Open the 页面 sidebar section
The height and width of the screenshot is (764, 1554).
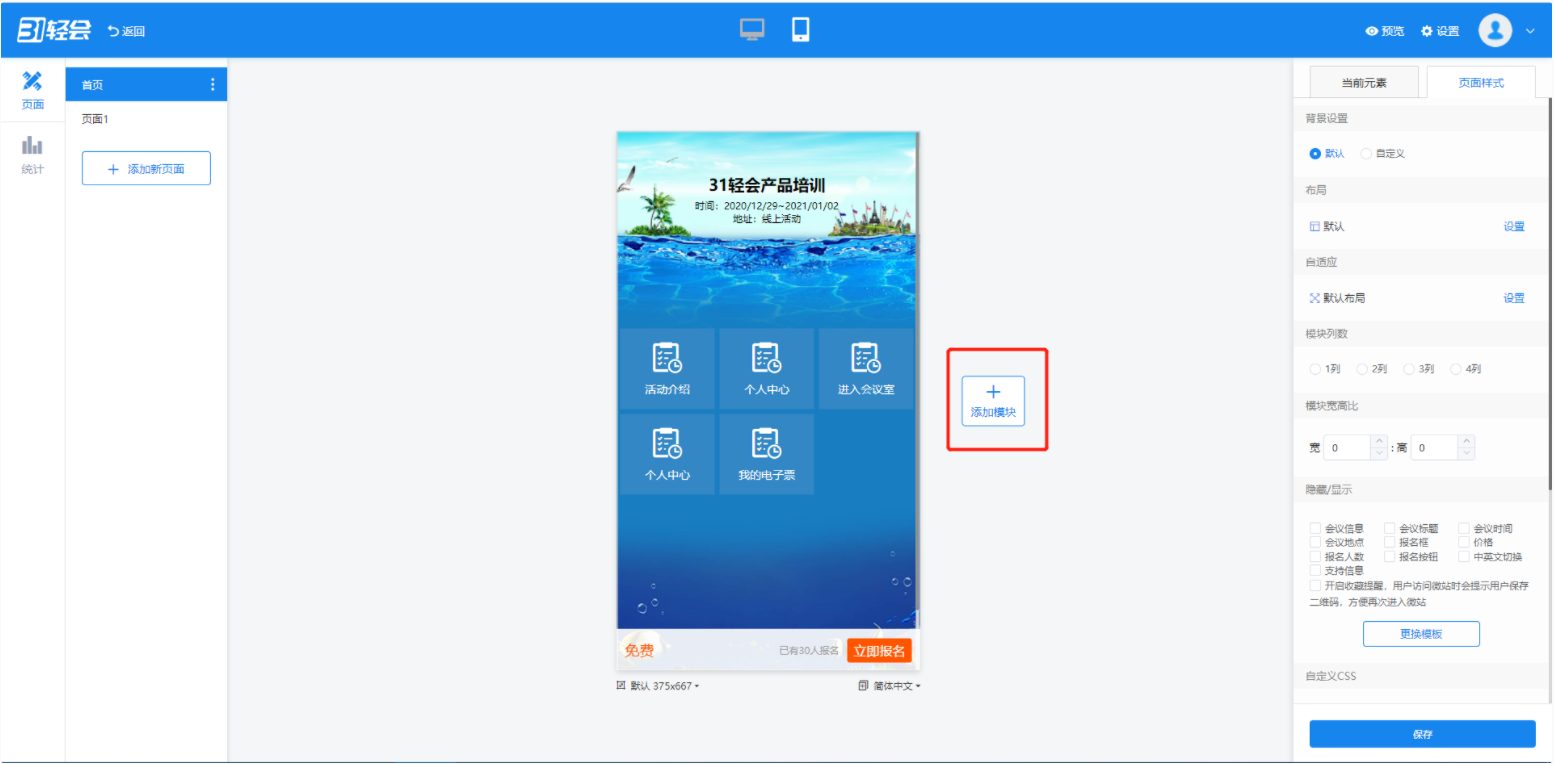tap(32, 90)
